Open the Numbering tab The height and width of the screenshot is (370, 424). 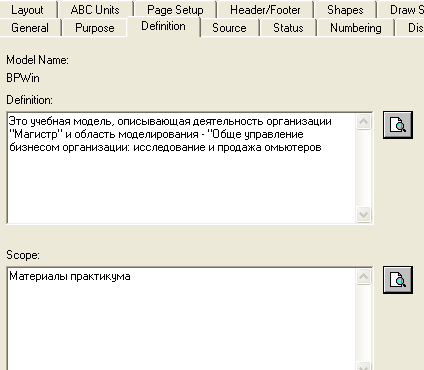click(356, 28)
